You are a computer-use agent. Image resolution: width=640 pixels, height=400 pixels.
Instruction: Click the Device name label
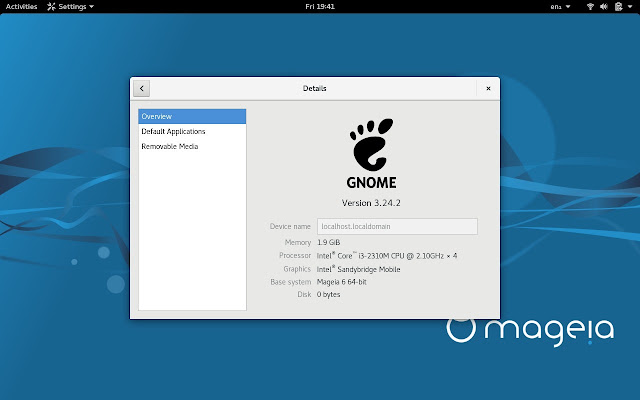coord(290,226)
